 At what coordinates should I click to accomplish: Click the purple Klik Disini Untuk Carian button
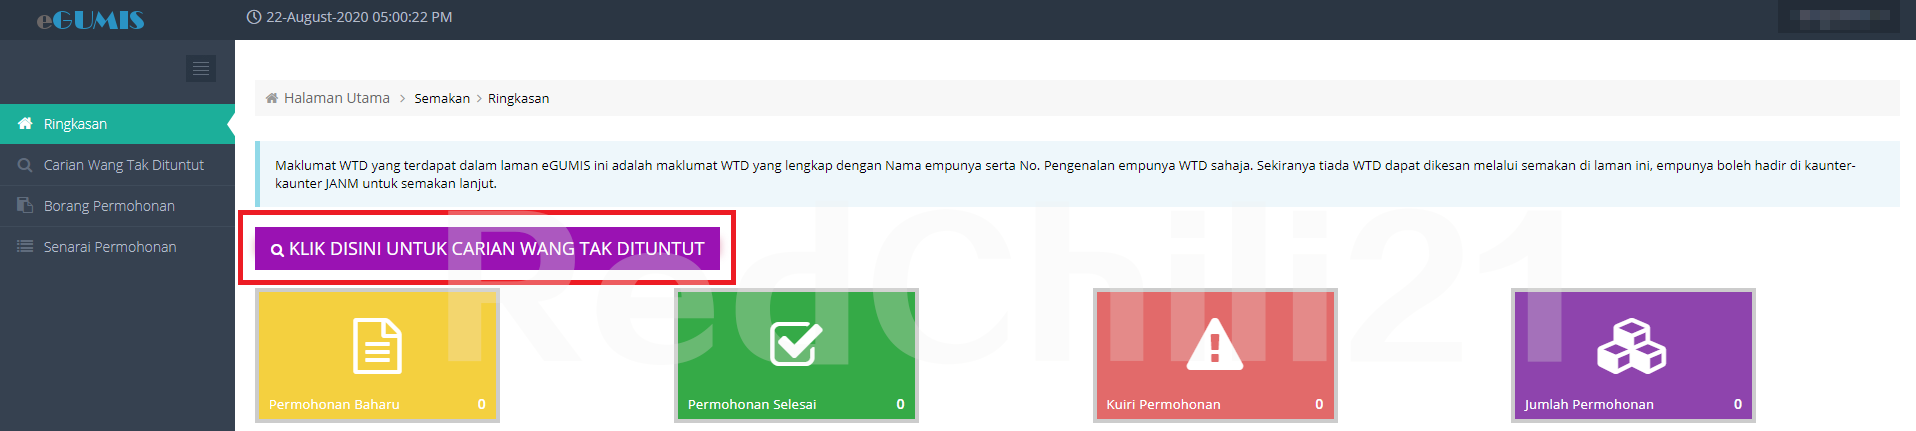point(487,249)
